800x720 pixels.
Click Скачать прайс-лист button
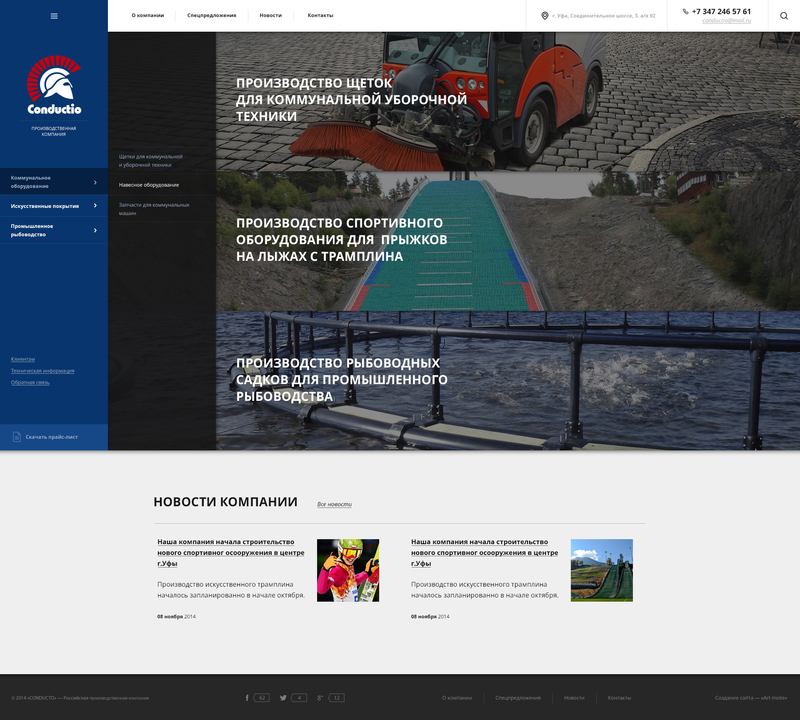54,437
